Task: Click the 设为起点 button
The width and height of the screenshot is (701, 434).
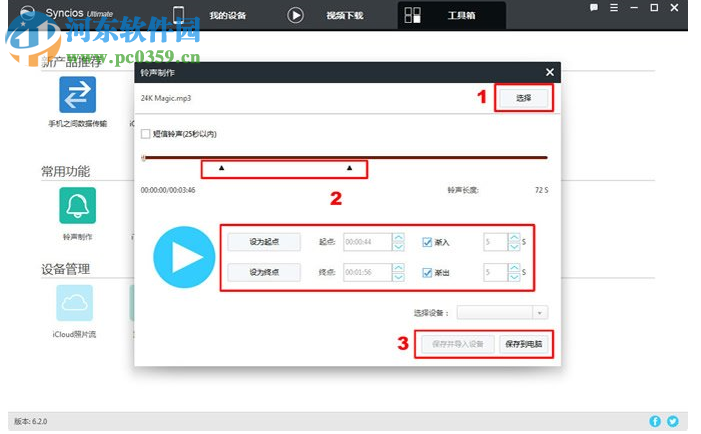Action: (x=264, y=242)
